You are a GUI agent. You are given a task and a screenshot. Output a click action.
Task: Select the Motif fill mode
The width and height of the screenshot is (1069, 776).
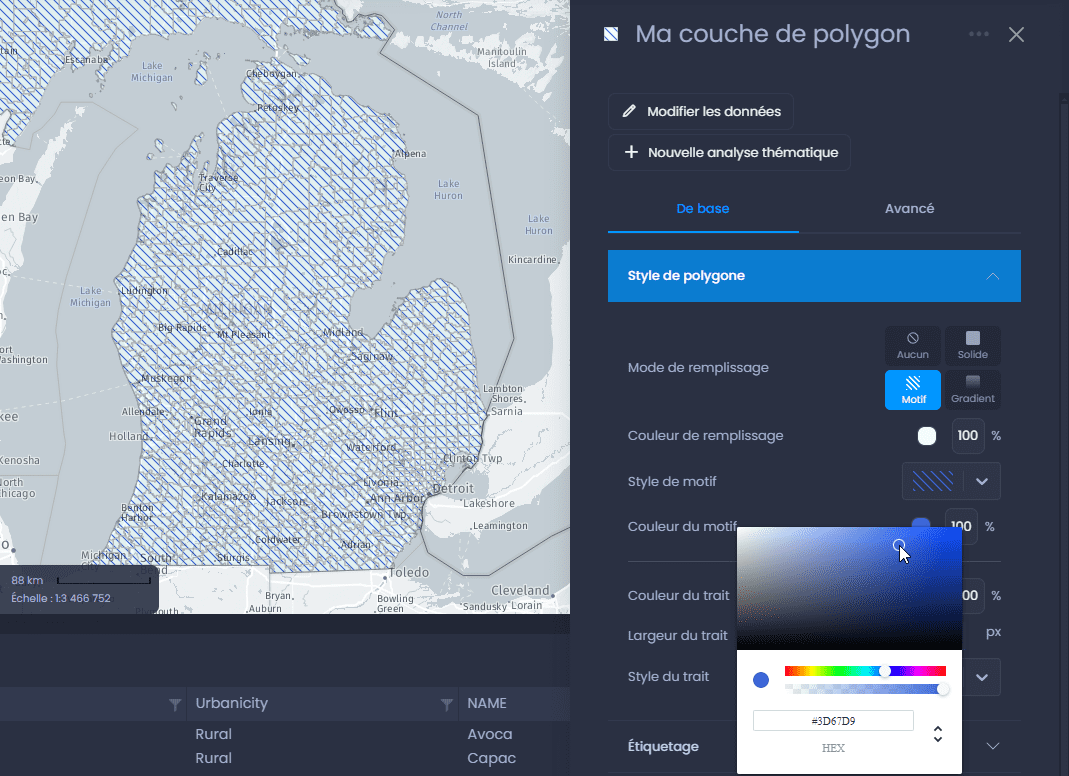[912, 390]
